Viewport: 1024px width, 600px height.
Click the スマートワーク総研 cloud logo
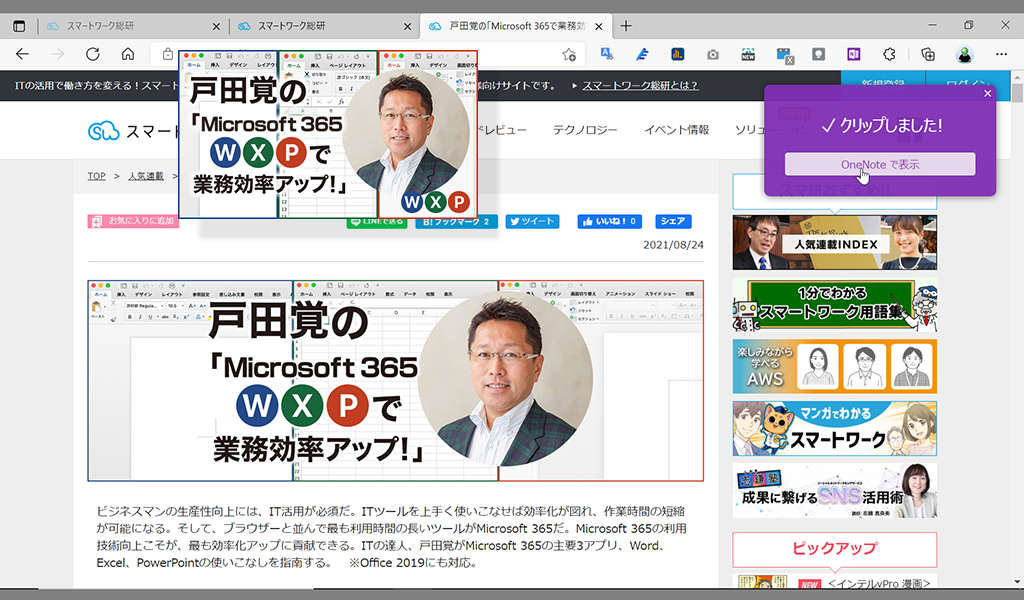(103, 131)
